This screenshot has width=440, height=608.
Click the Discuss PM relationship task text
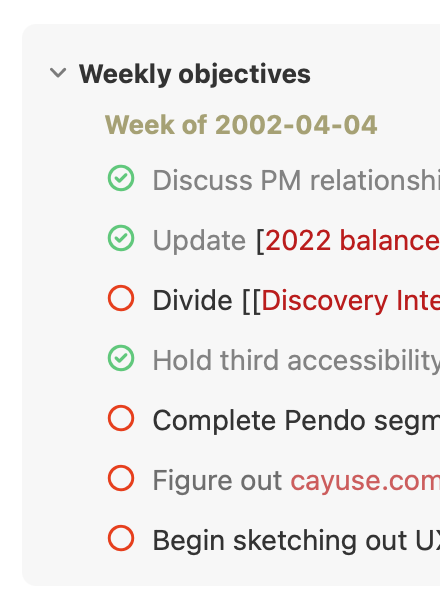[296, 180]
